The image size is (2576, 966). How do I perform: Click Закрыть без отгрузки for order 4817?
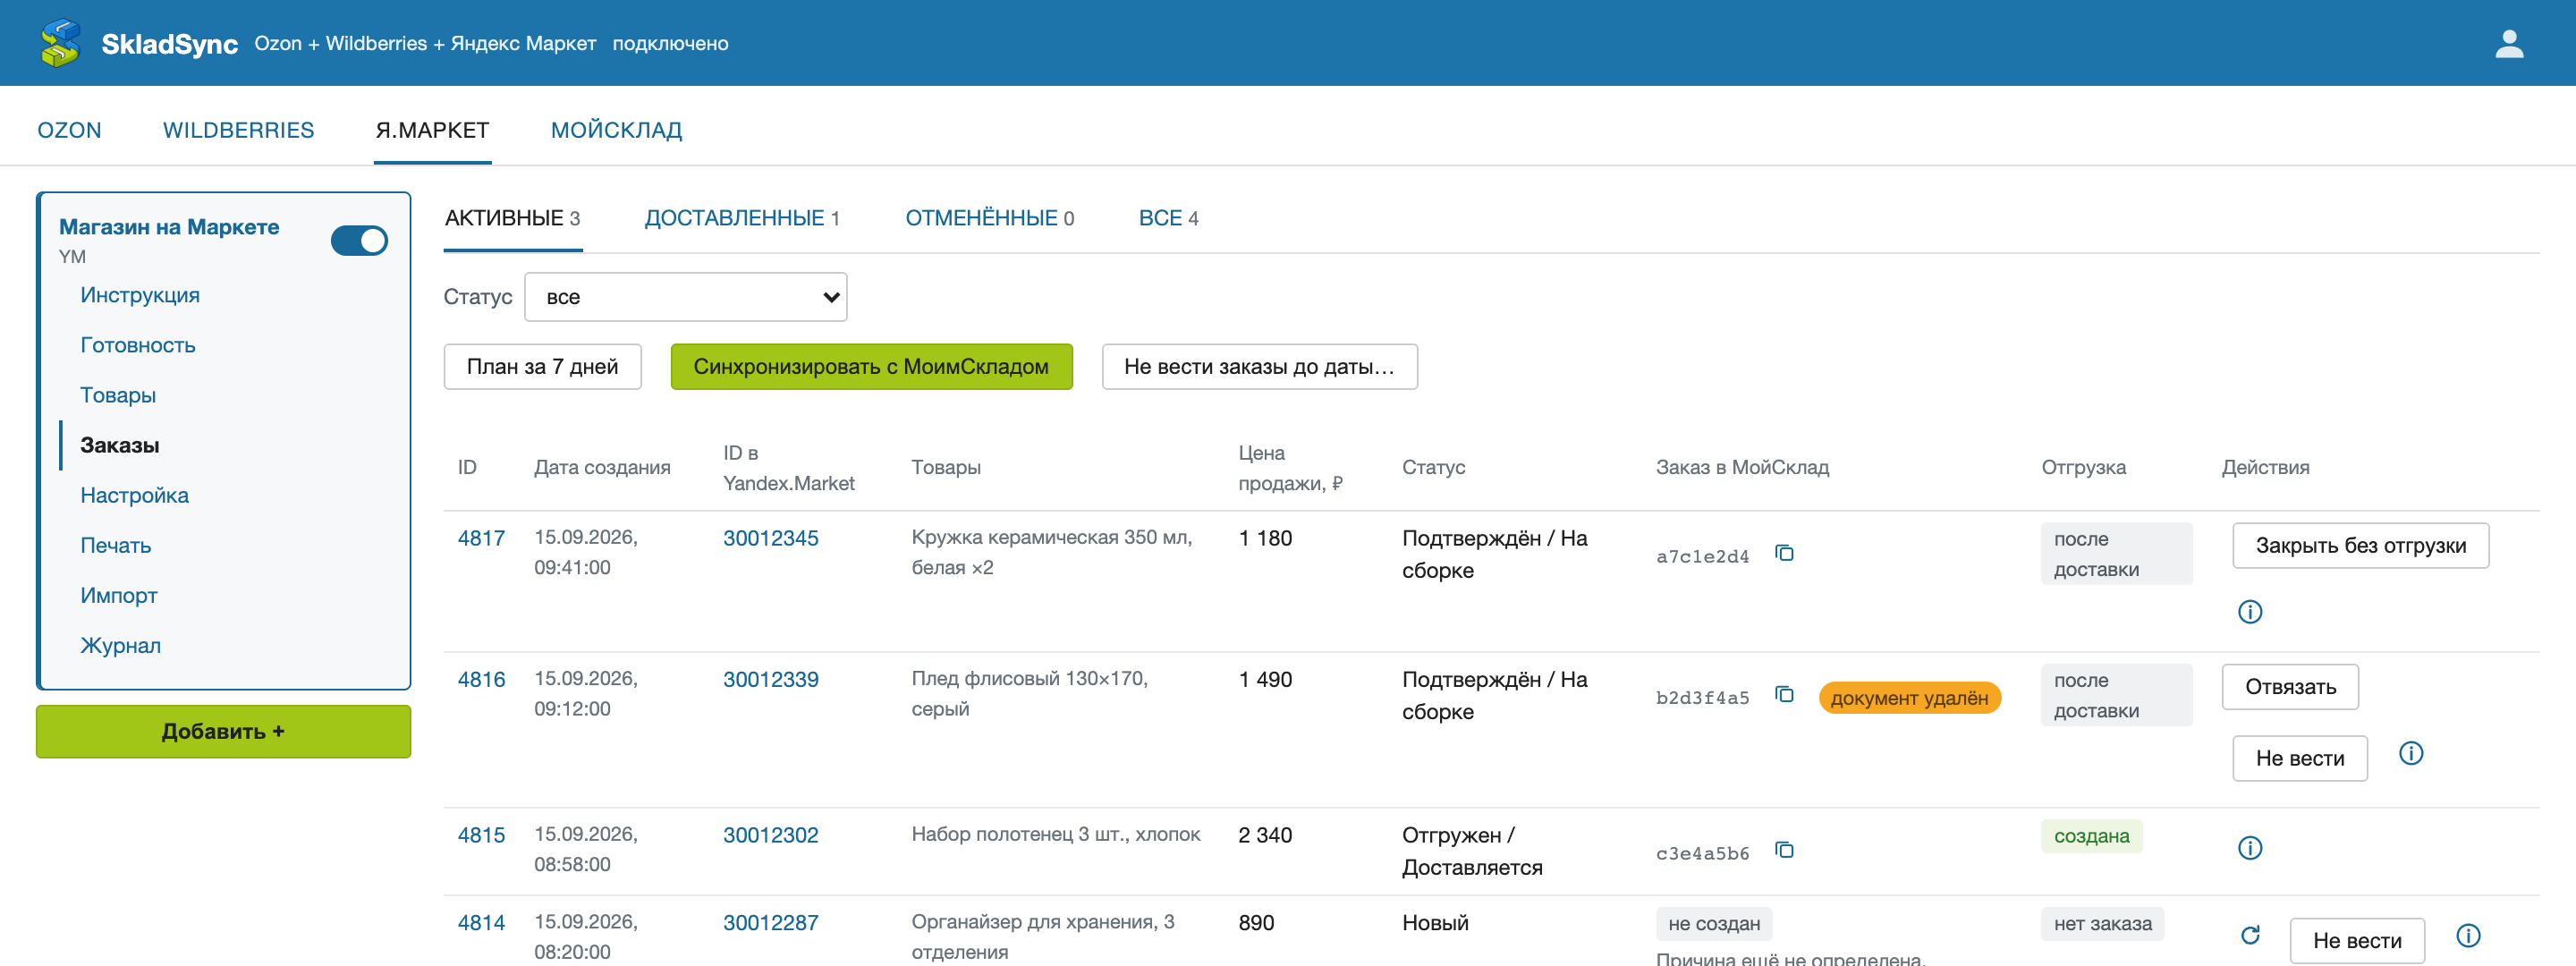2360,546
